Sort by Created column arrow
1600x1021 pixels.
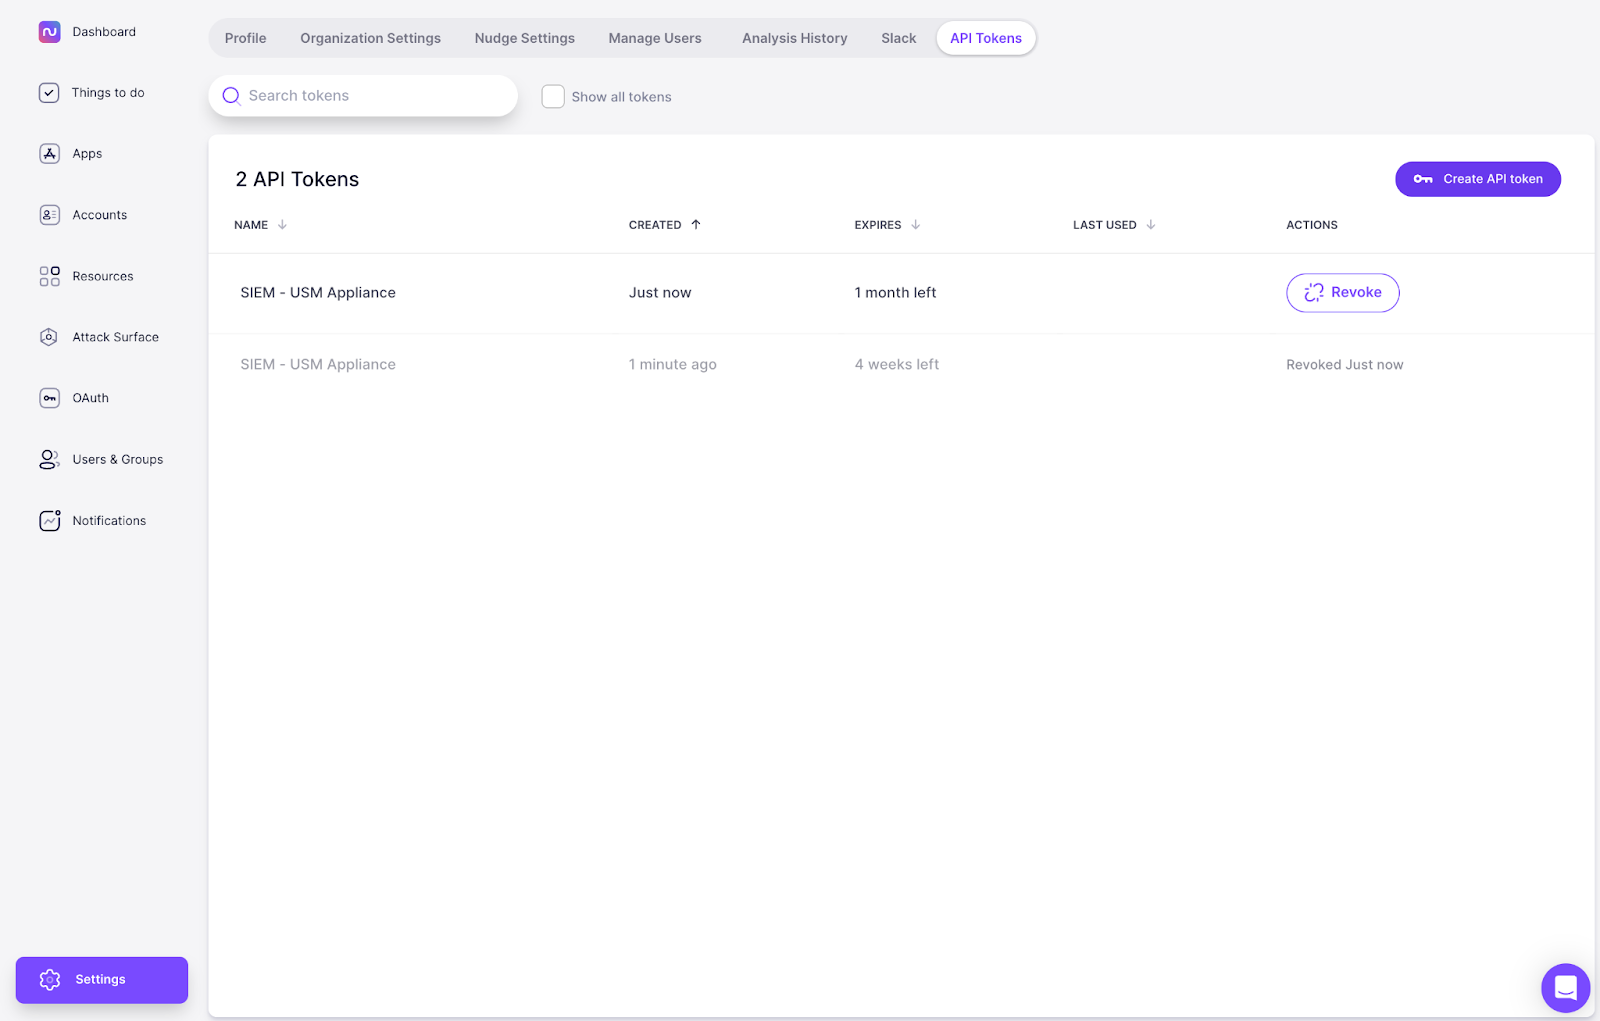point(696,225)
